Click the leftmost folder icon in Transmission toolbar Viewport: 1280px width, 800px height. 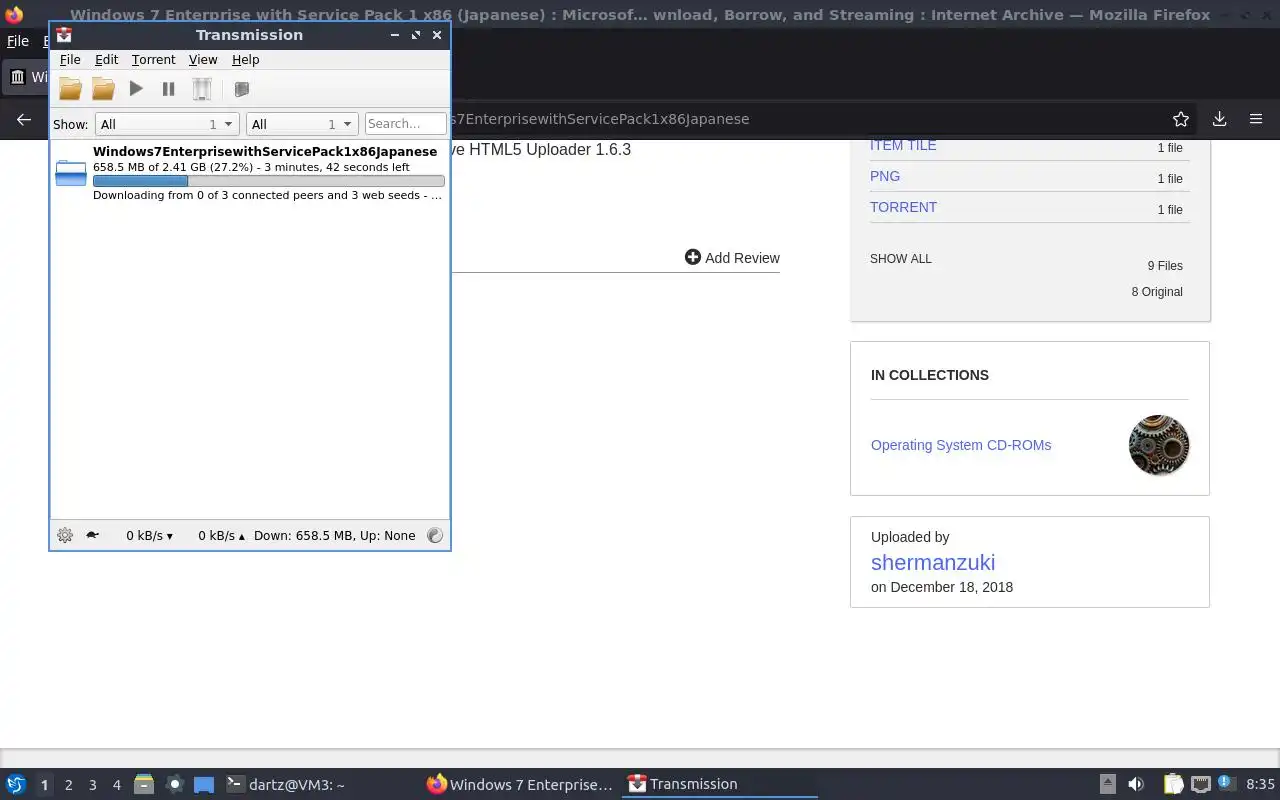pyautogui.click(x=70, y=89)
